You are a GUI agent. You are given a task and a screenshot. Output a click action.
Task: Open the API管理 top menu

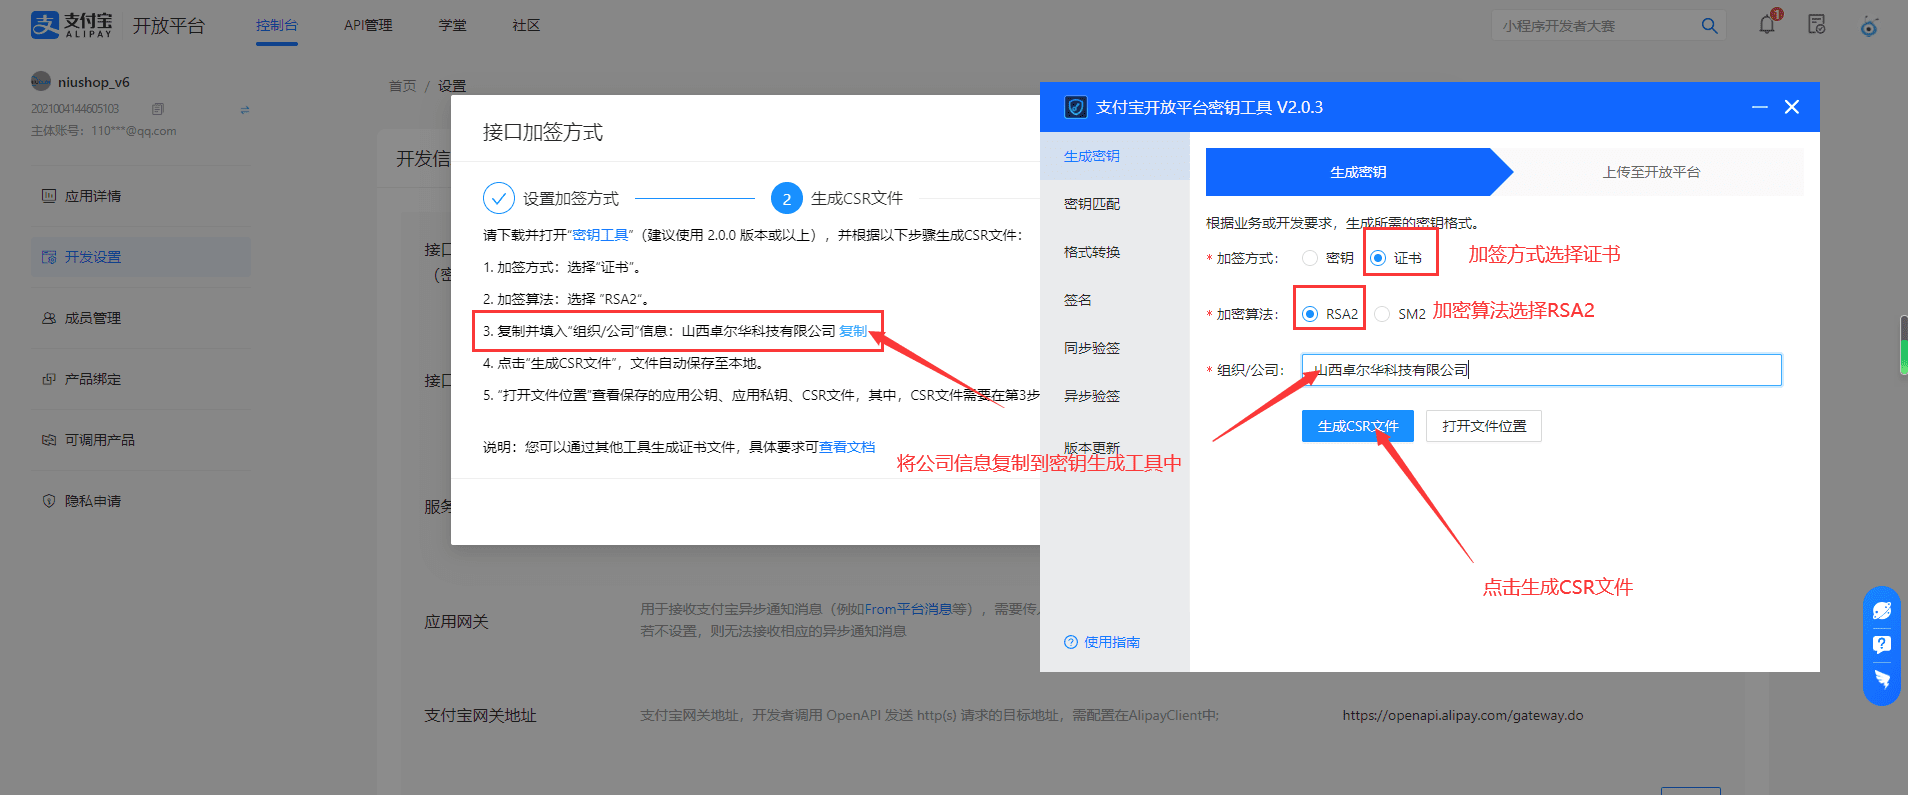[368, 25]
